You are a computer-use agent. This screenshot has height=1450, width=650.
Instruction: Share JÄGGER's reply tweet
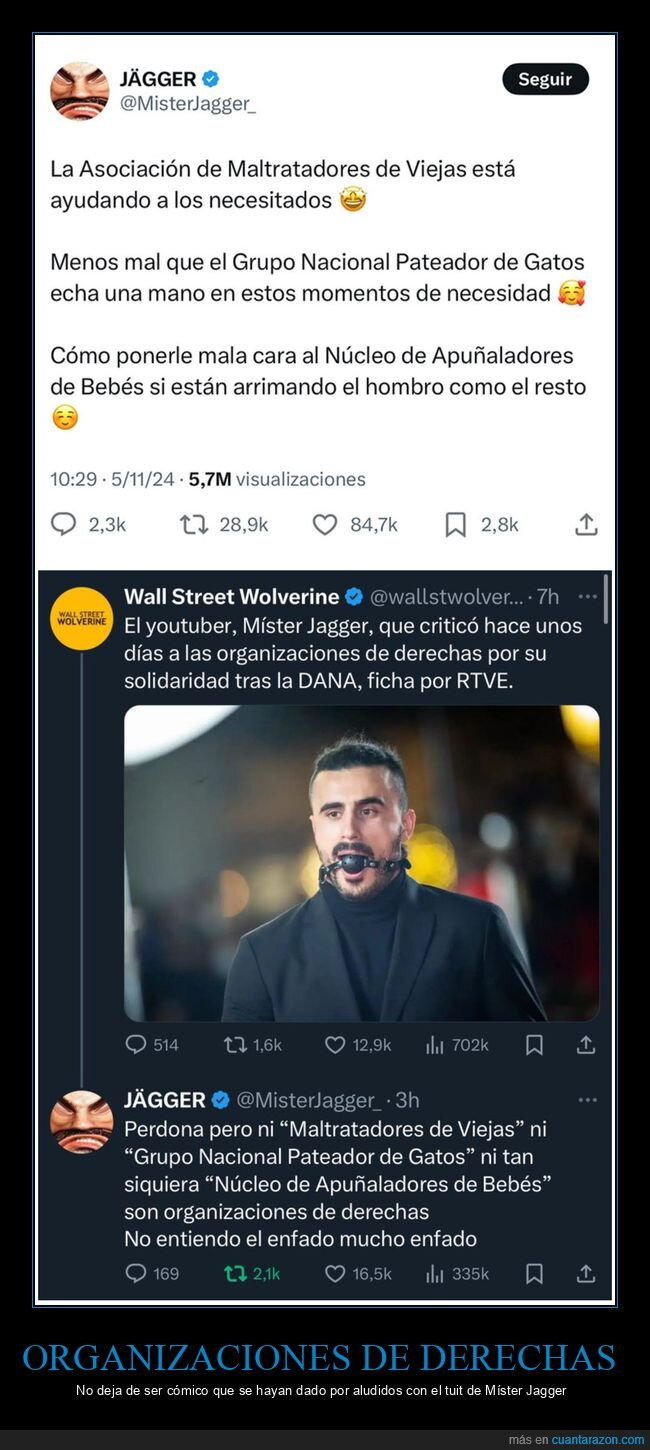click(586, 1273)
